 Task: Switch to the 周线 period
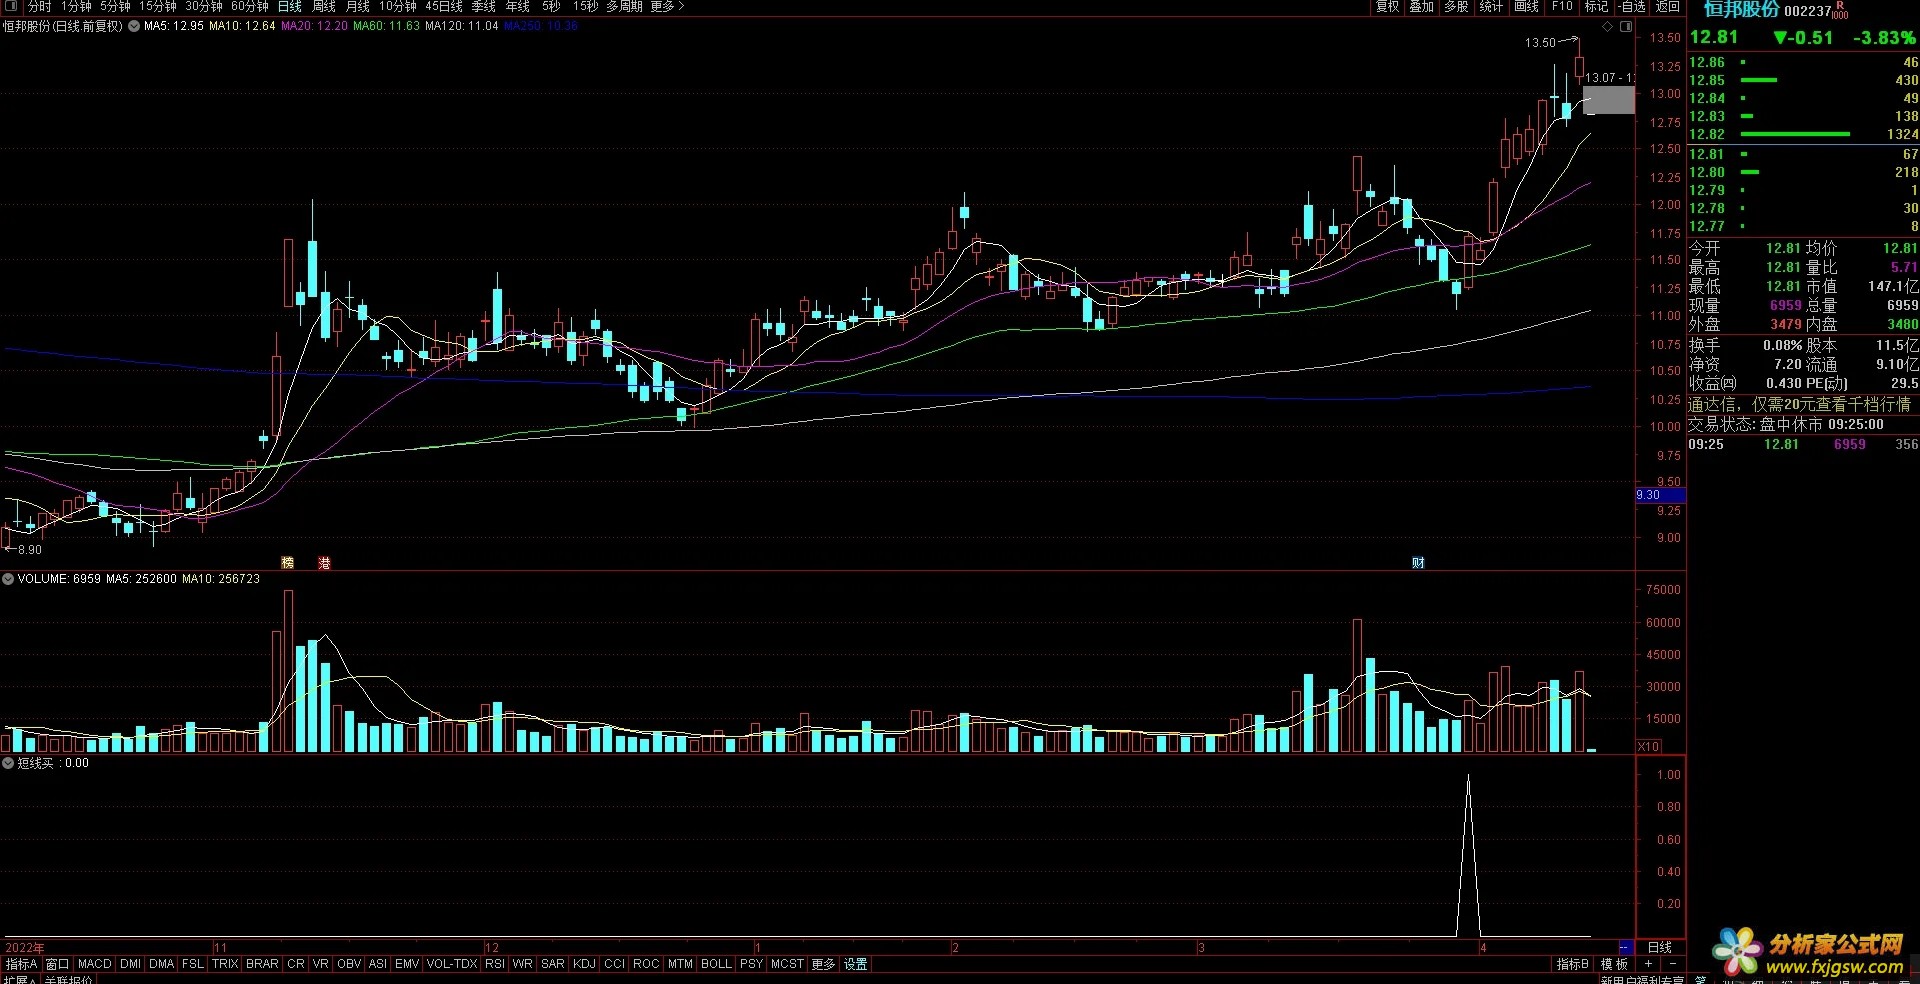click(x=324, y=6)
